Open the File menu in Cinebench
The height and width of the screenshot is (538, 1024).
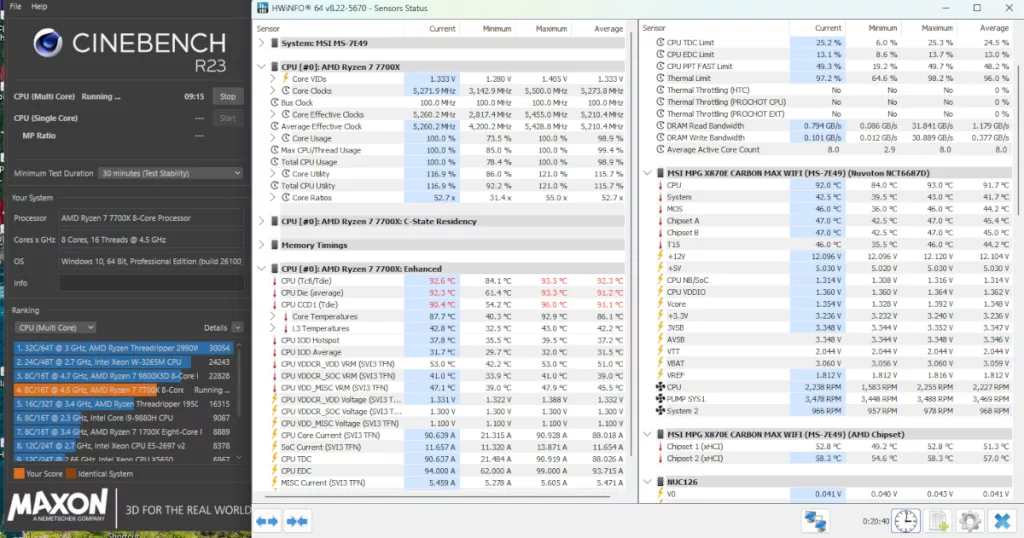click(15, 7)
